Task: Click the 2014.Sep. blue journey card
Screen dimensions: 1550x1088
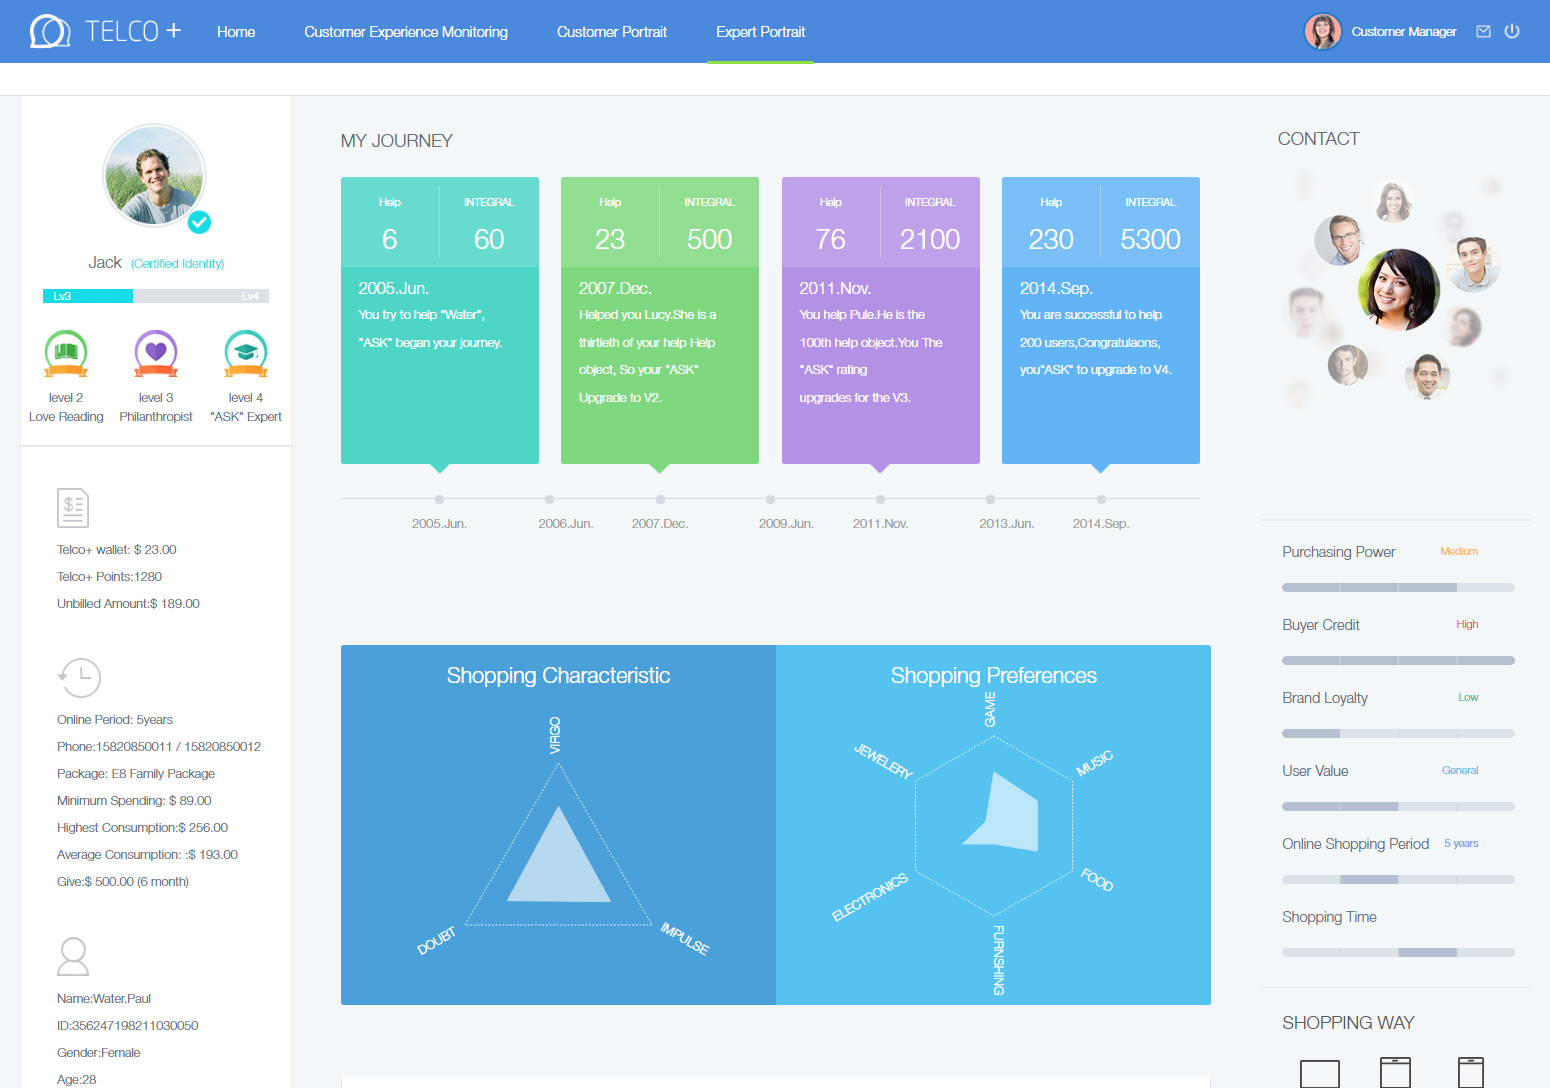Action: coord(1100,320)
